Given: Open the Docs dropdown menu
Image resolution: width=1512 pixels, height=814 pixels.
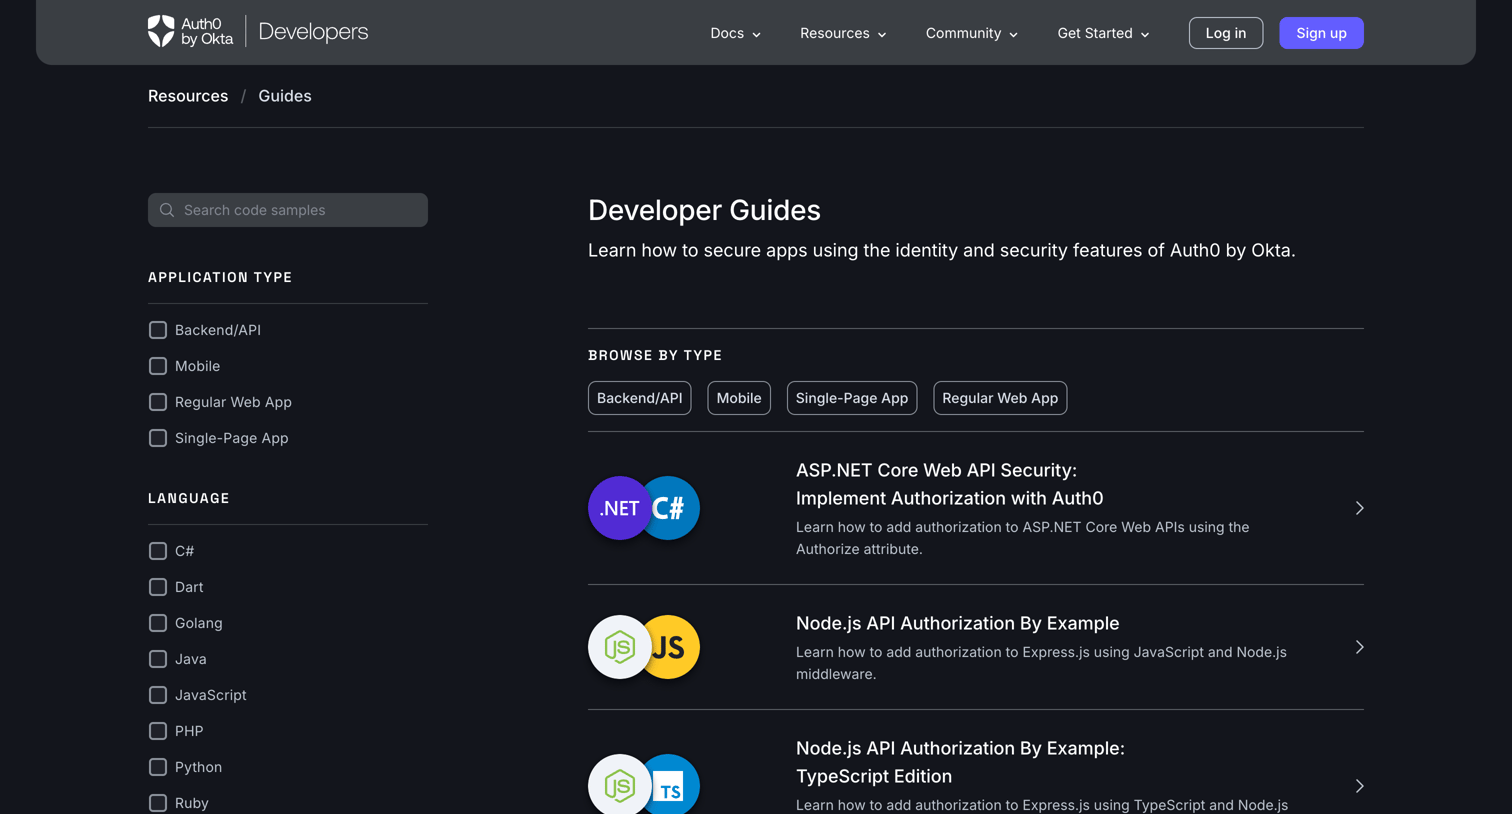Looking at the screenshot, I should pos(735,33).
